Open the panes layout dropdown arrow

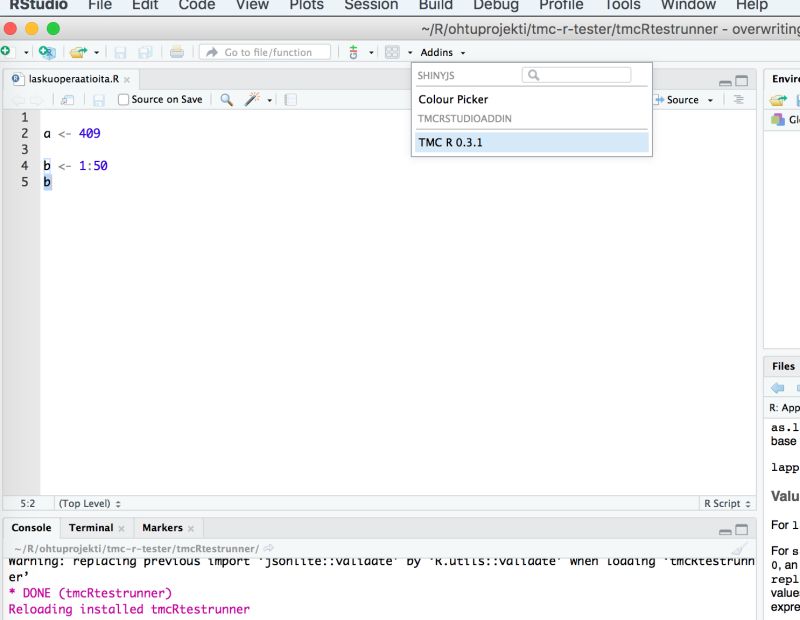[x=410, y=52]
